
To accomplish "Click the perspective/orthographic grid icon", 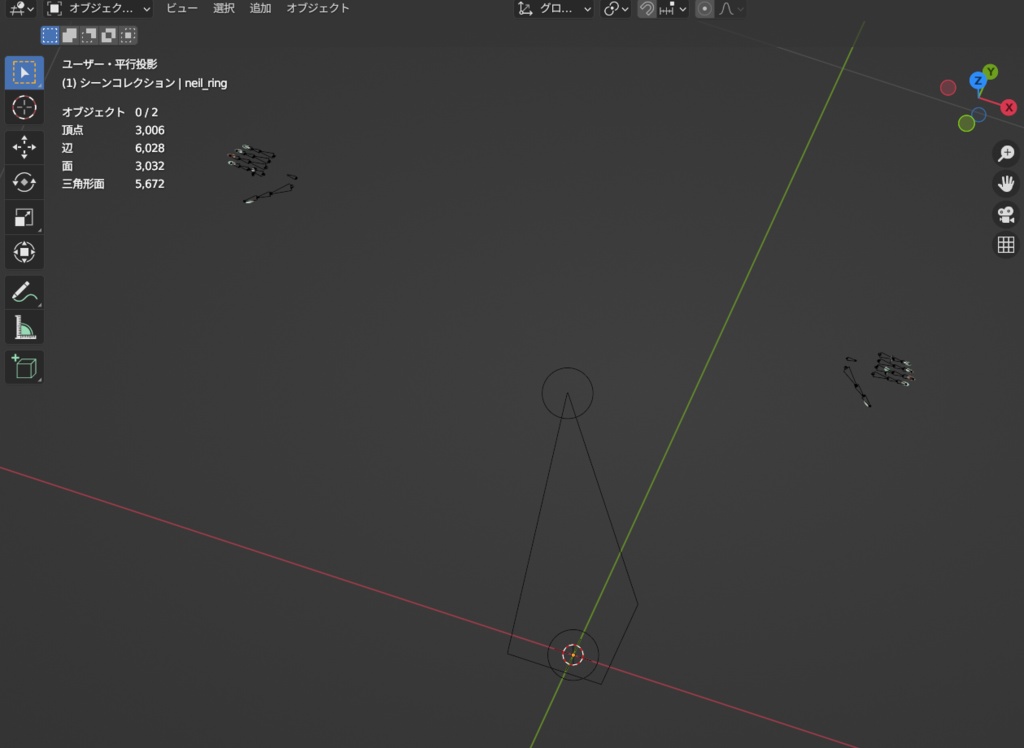I will pos(1006,245).
